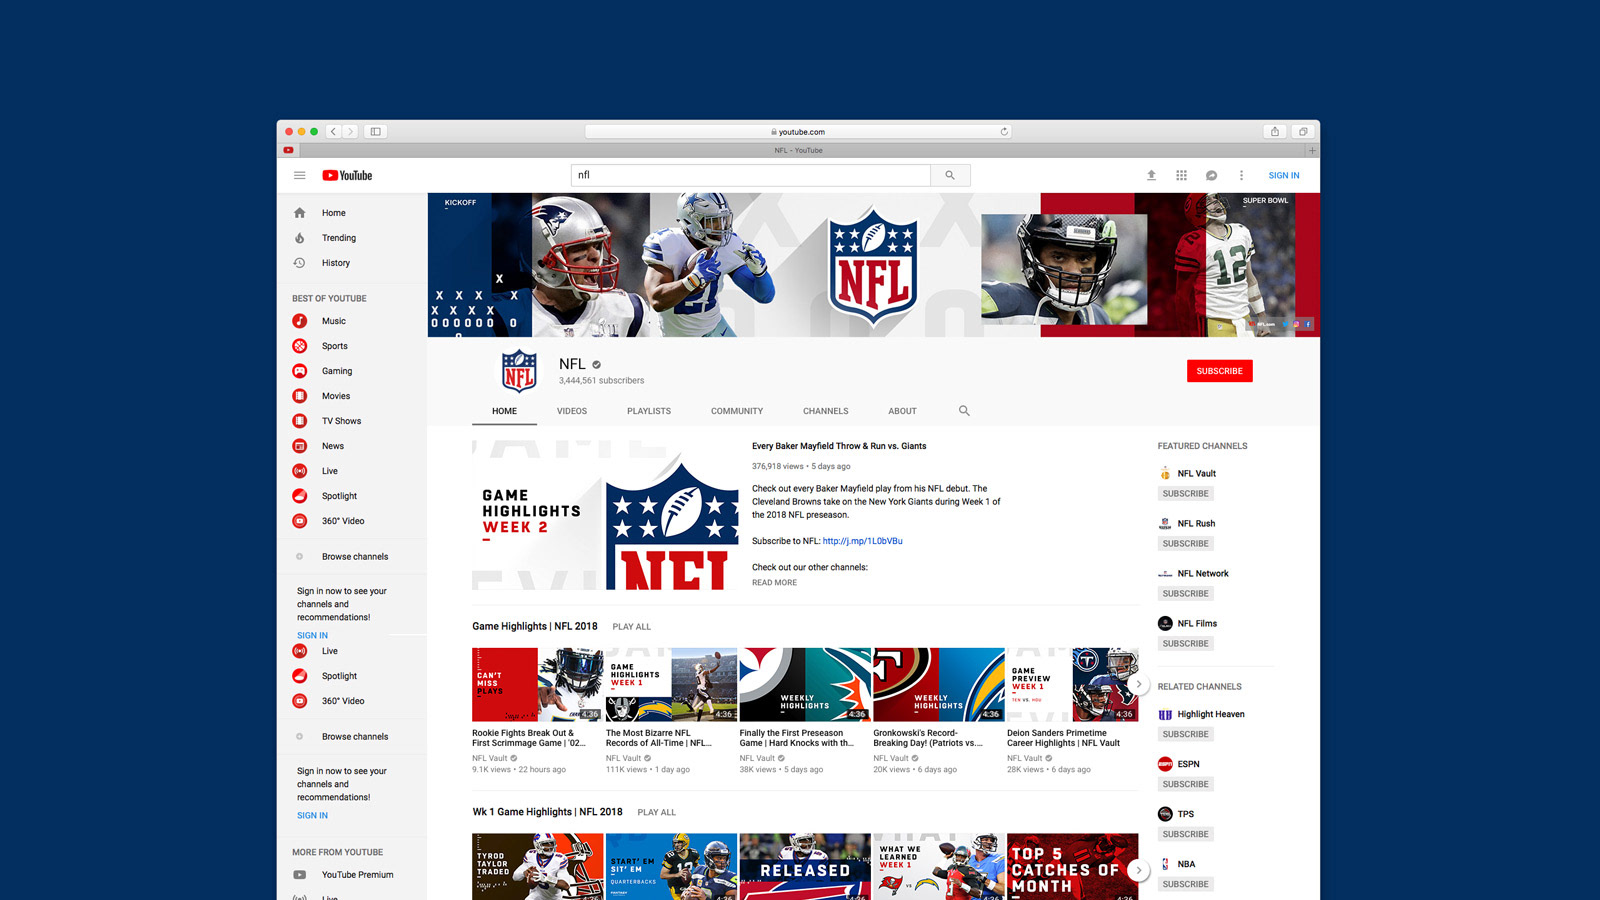Open Top 5 Catches of Month thumbnail

pyautogui.click(x=1072, y=867)
